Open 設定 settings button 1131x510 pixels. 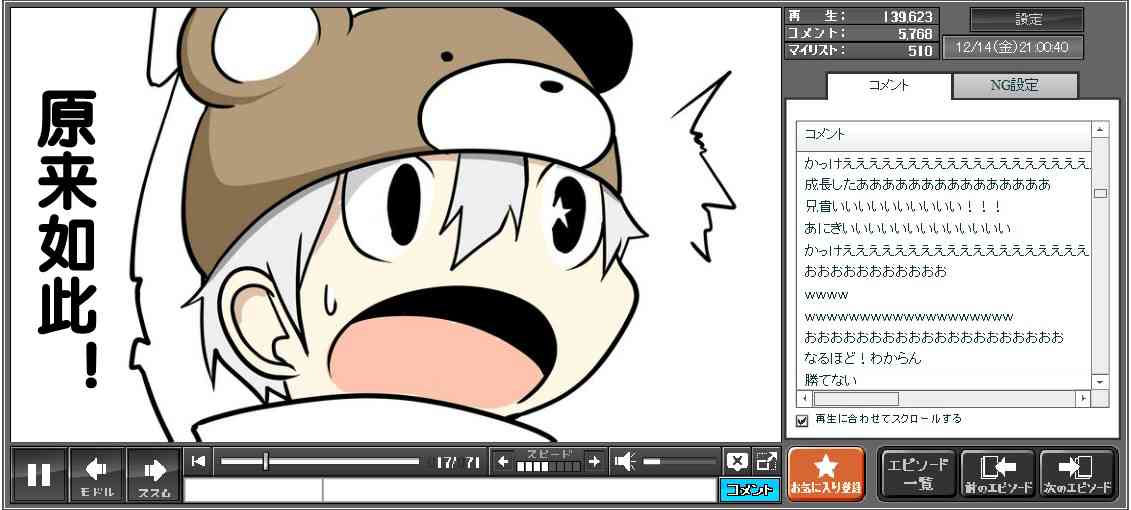coord(1027,20)
